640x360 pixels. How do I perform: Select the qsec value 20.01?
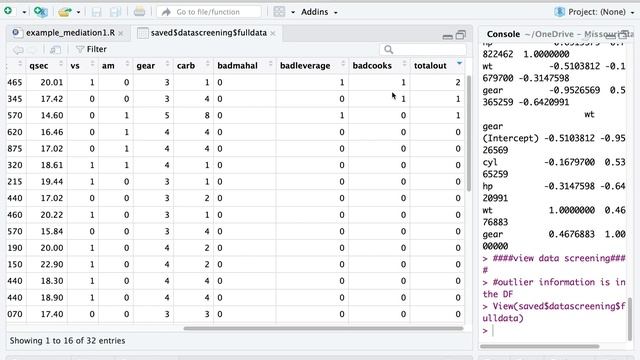tap(52, 82)
